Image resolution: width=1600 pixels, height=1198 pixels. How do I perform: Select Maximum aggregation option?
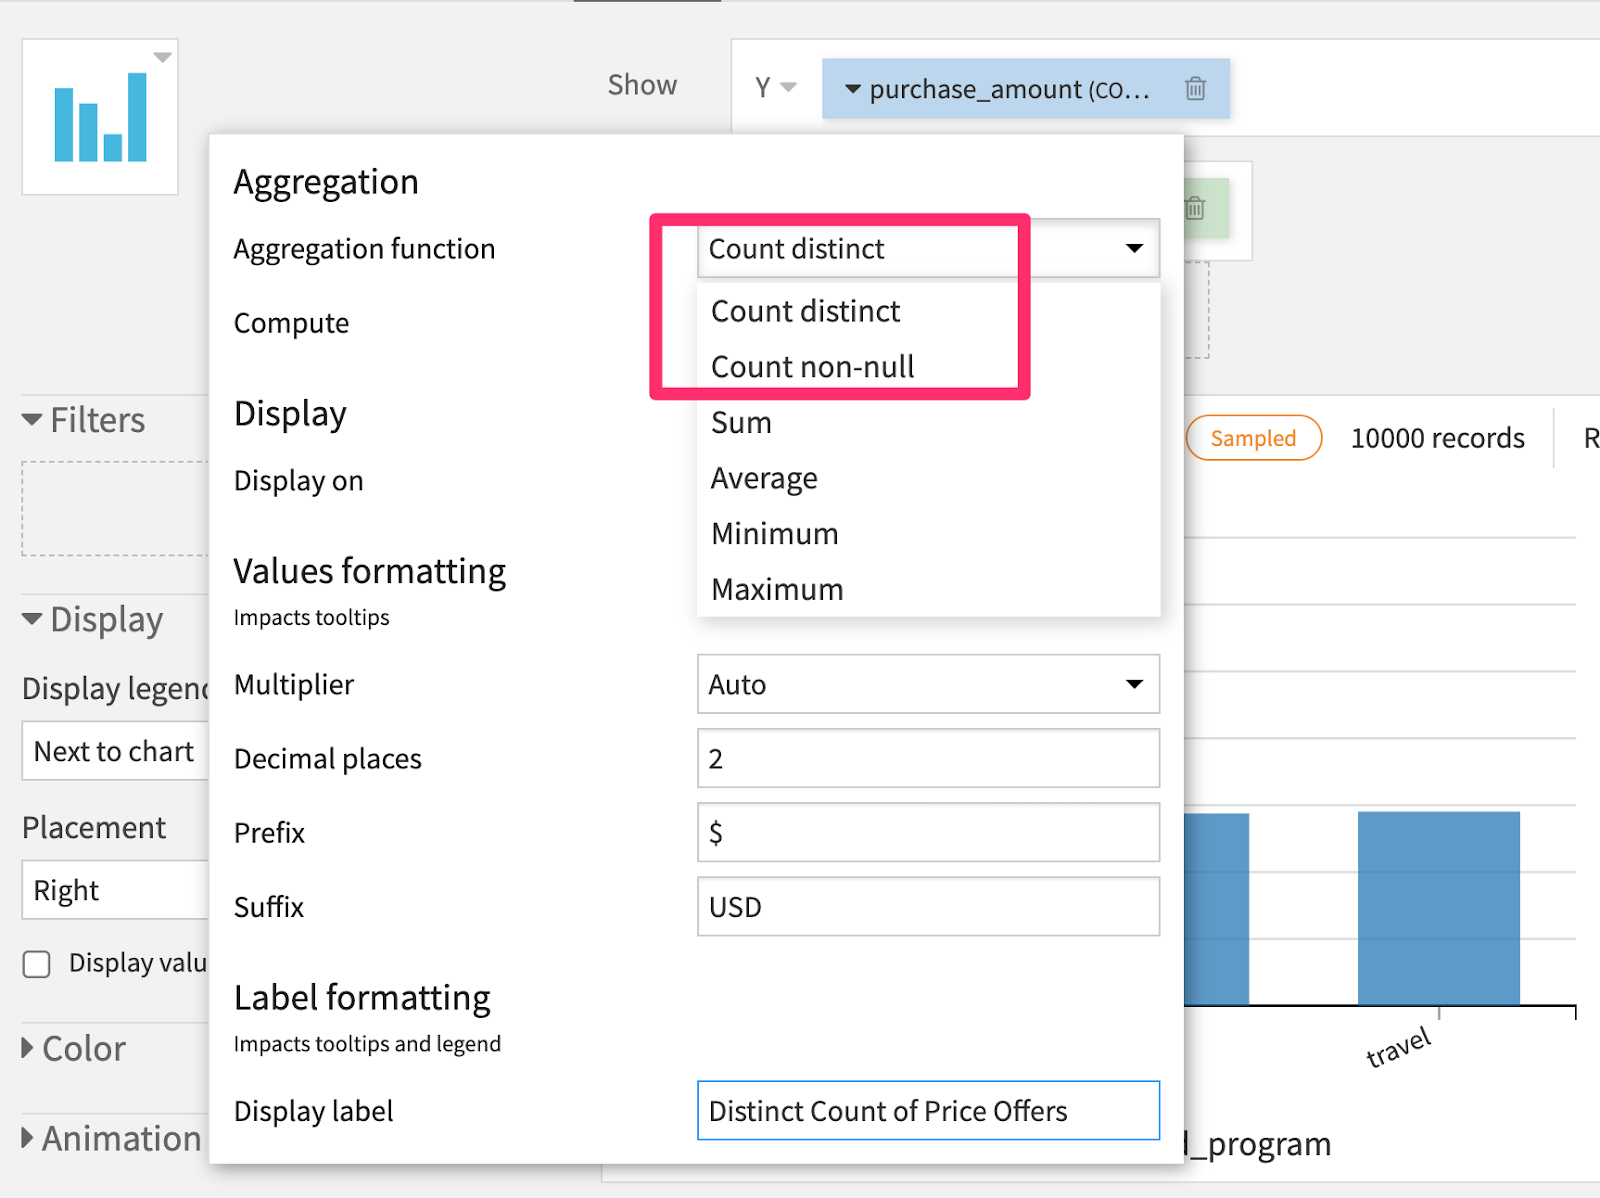point(777,590)
